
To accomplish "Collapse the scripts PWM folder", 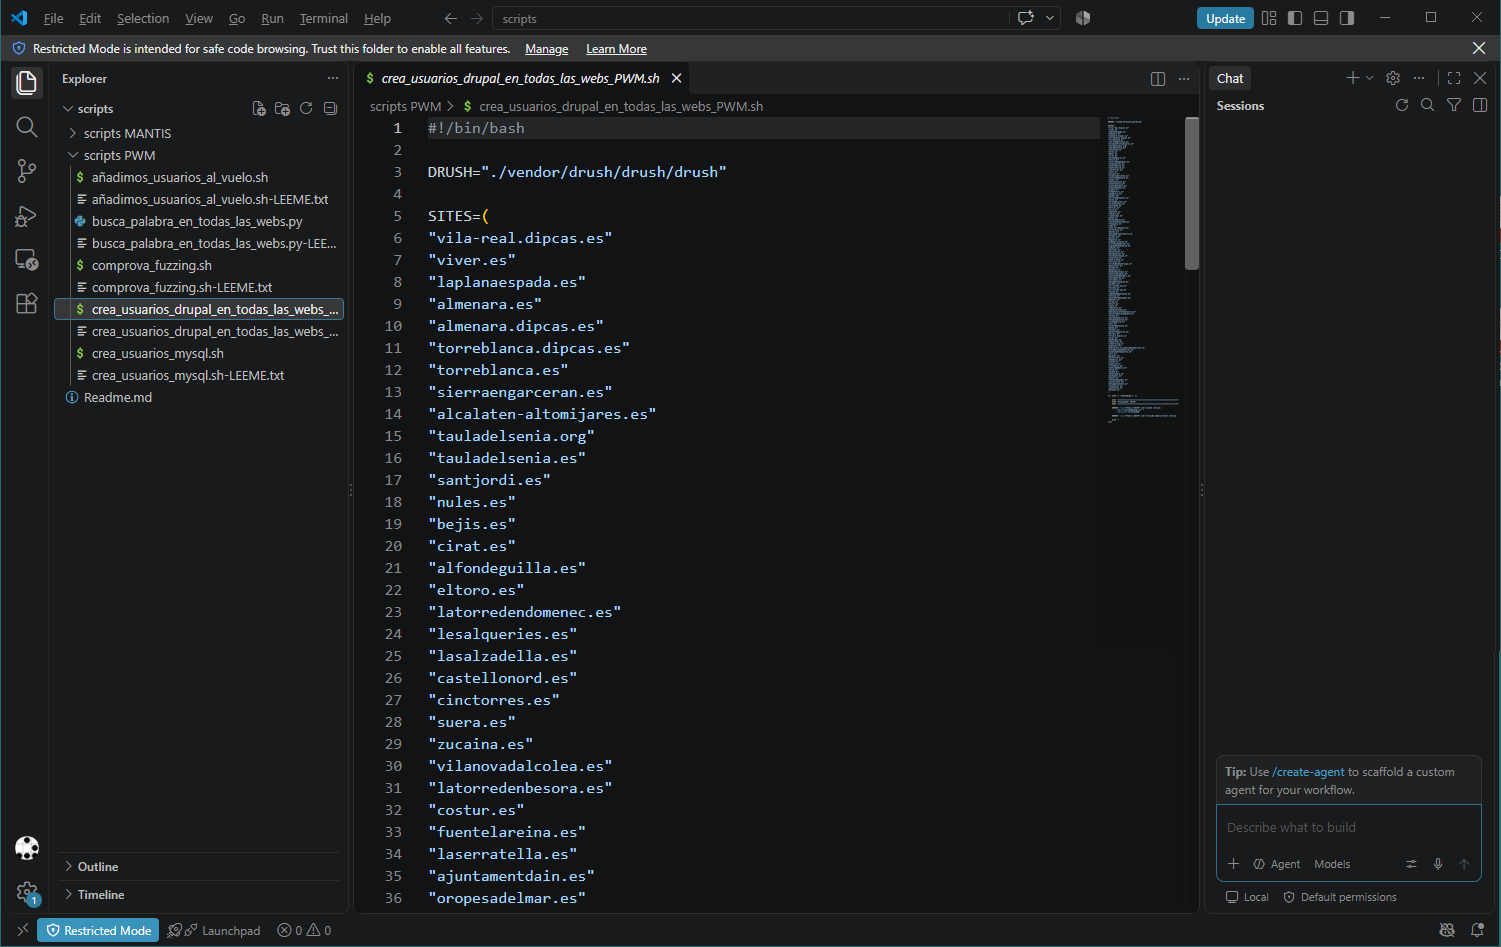I will [x=119, y=155].
